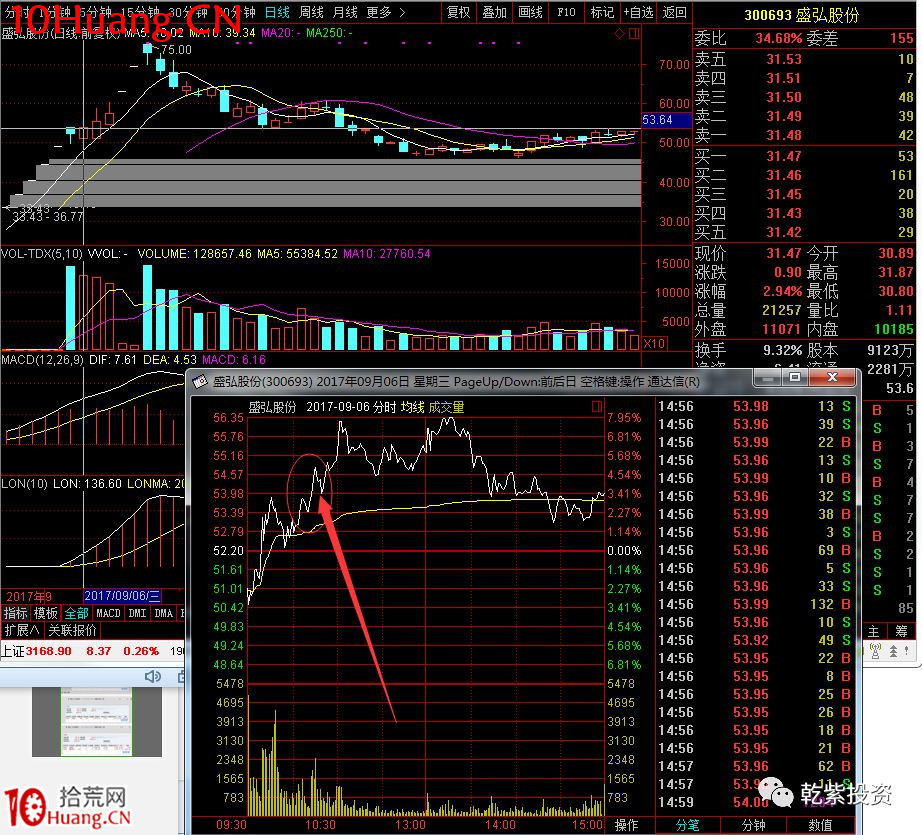Click stock title 300693 盛弘股份

click(x=802, y=15)
